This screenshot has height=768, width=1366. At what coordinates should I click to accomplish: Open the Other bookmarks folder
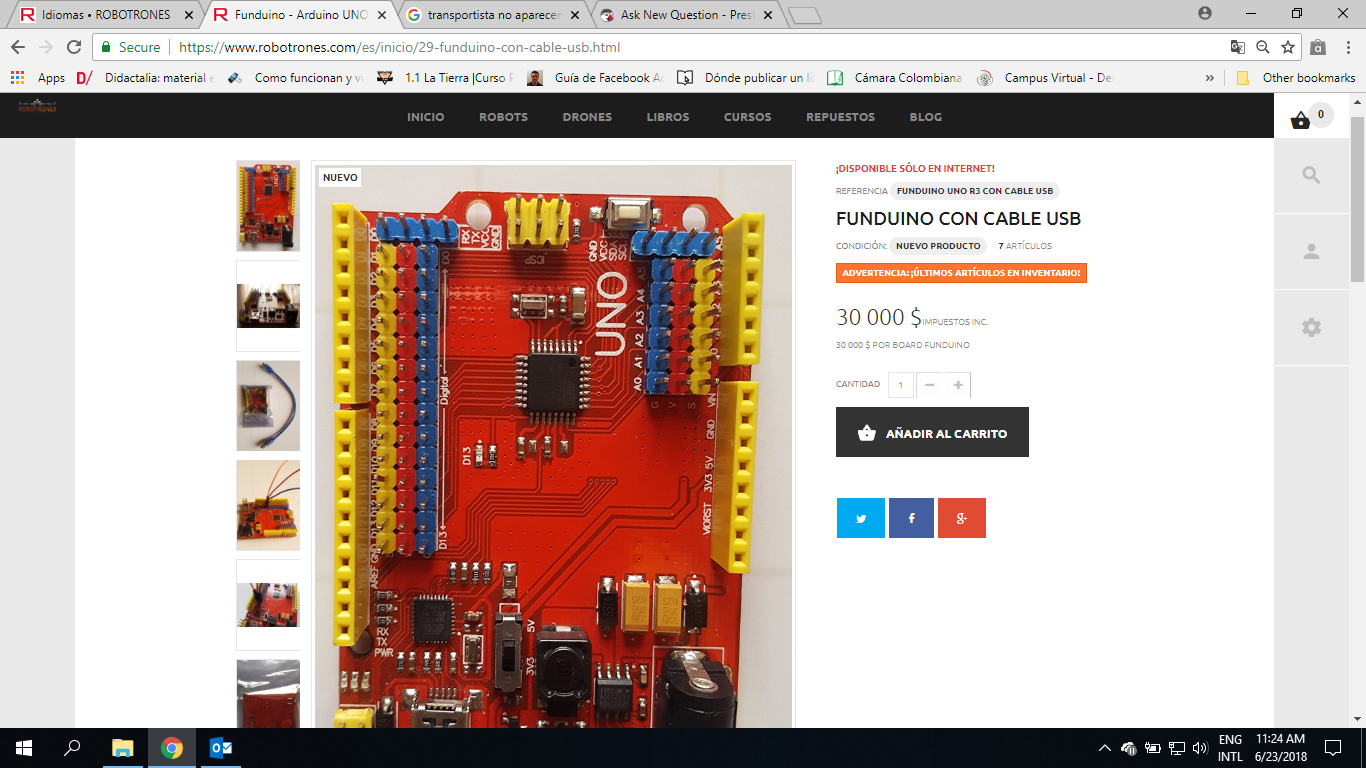(x=1296, y=78)
